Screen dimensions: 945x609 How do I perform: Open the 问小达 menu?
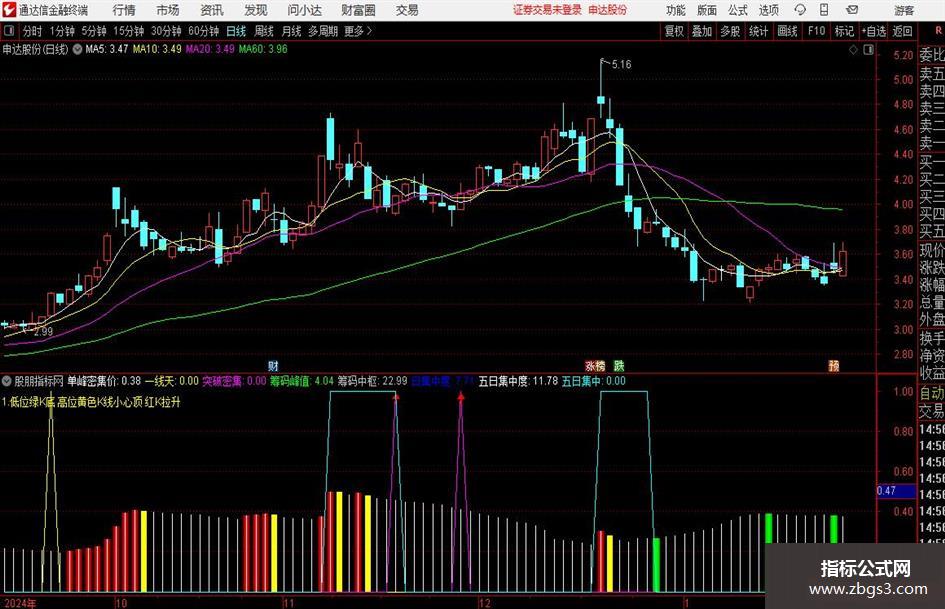pos(304,10)
